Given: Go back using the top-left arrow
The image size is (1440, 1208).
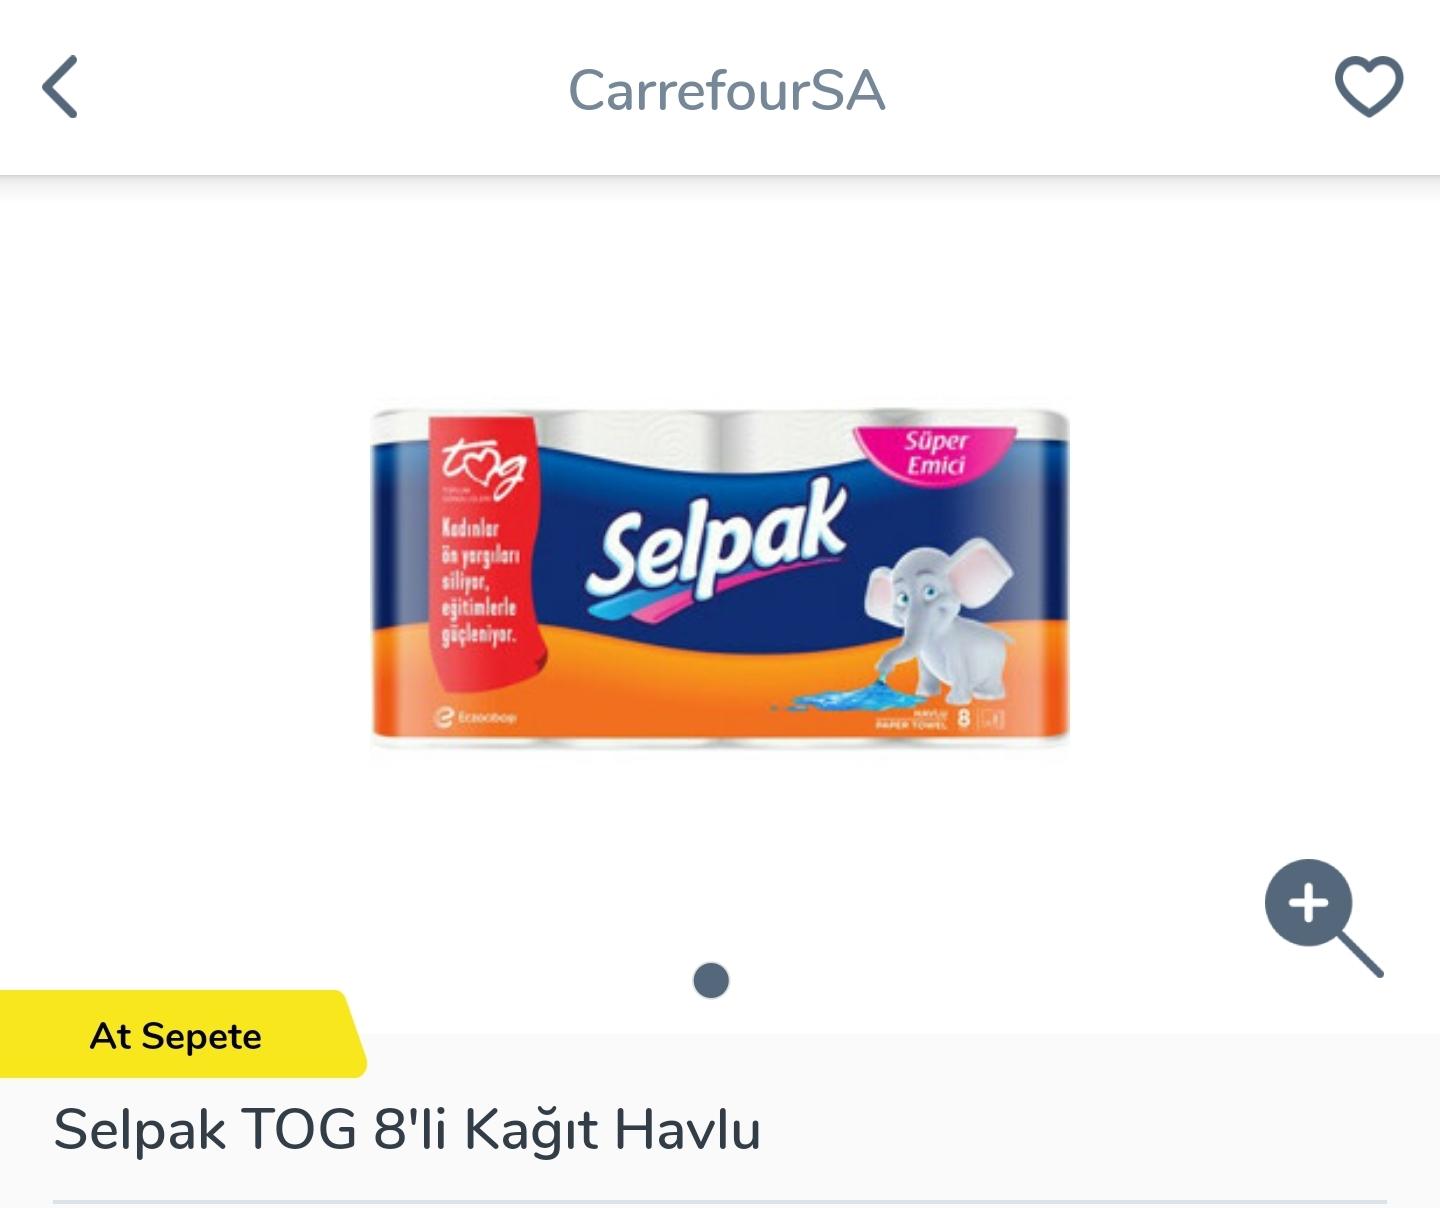Looking at the screenshot, I should point(60,87).
